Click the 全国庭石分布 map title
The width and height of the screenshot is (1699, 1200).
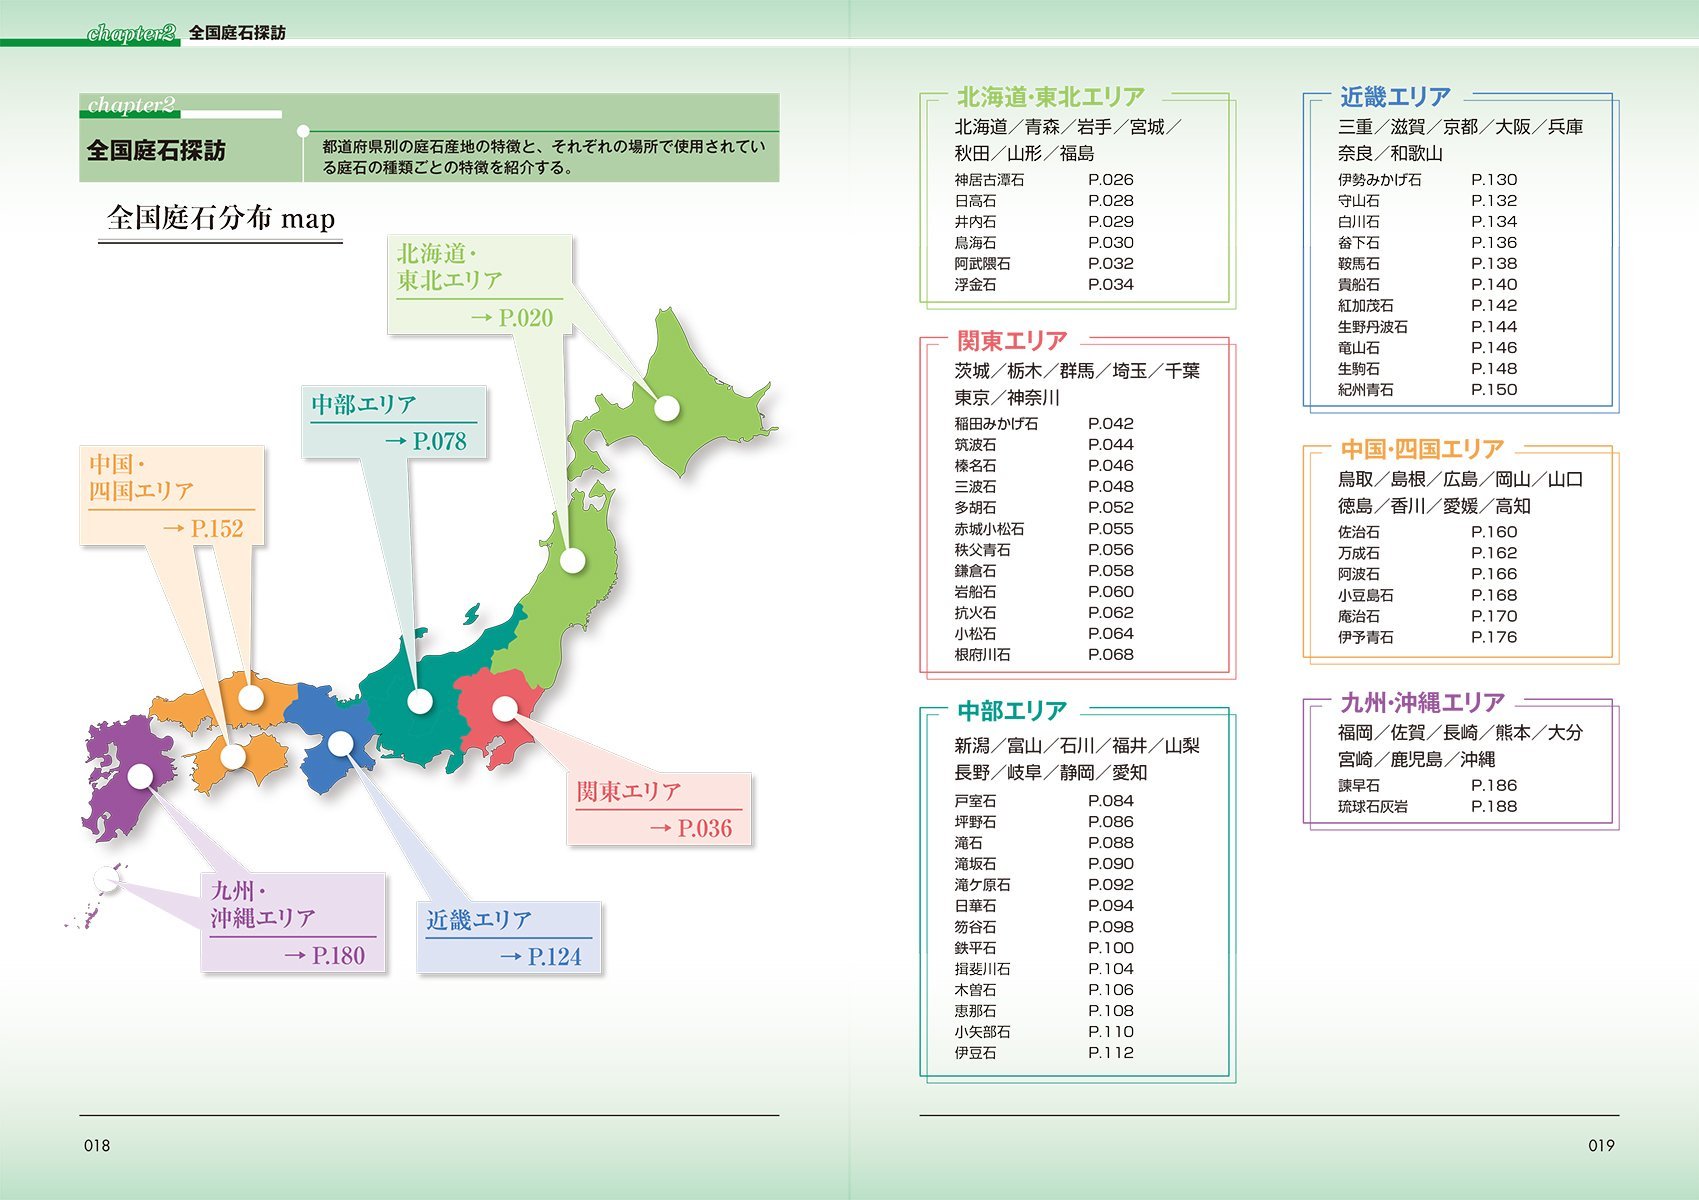pos(221,218)
